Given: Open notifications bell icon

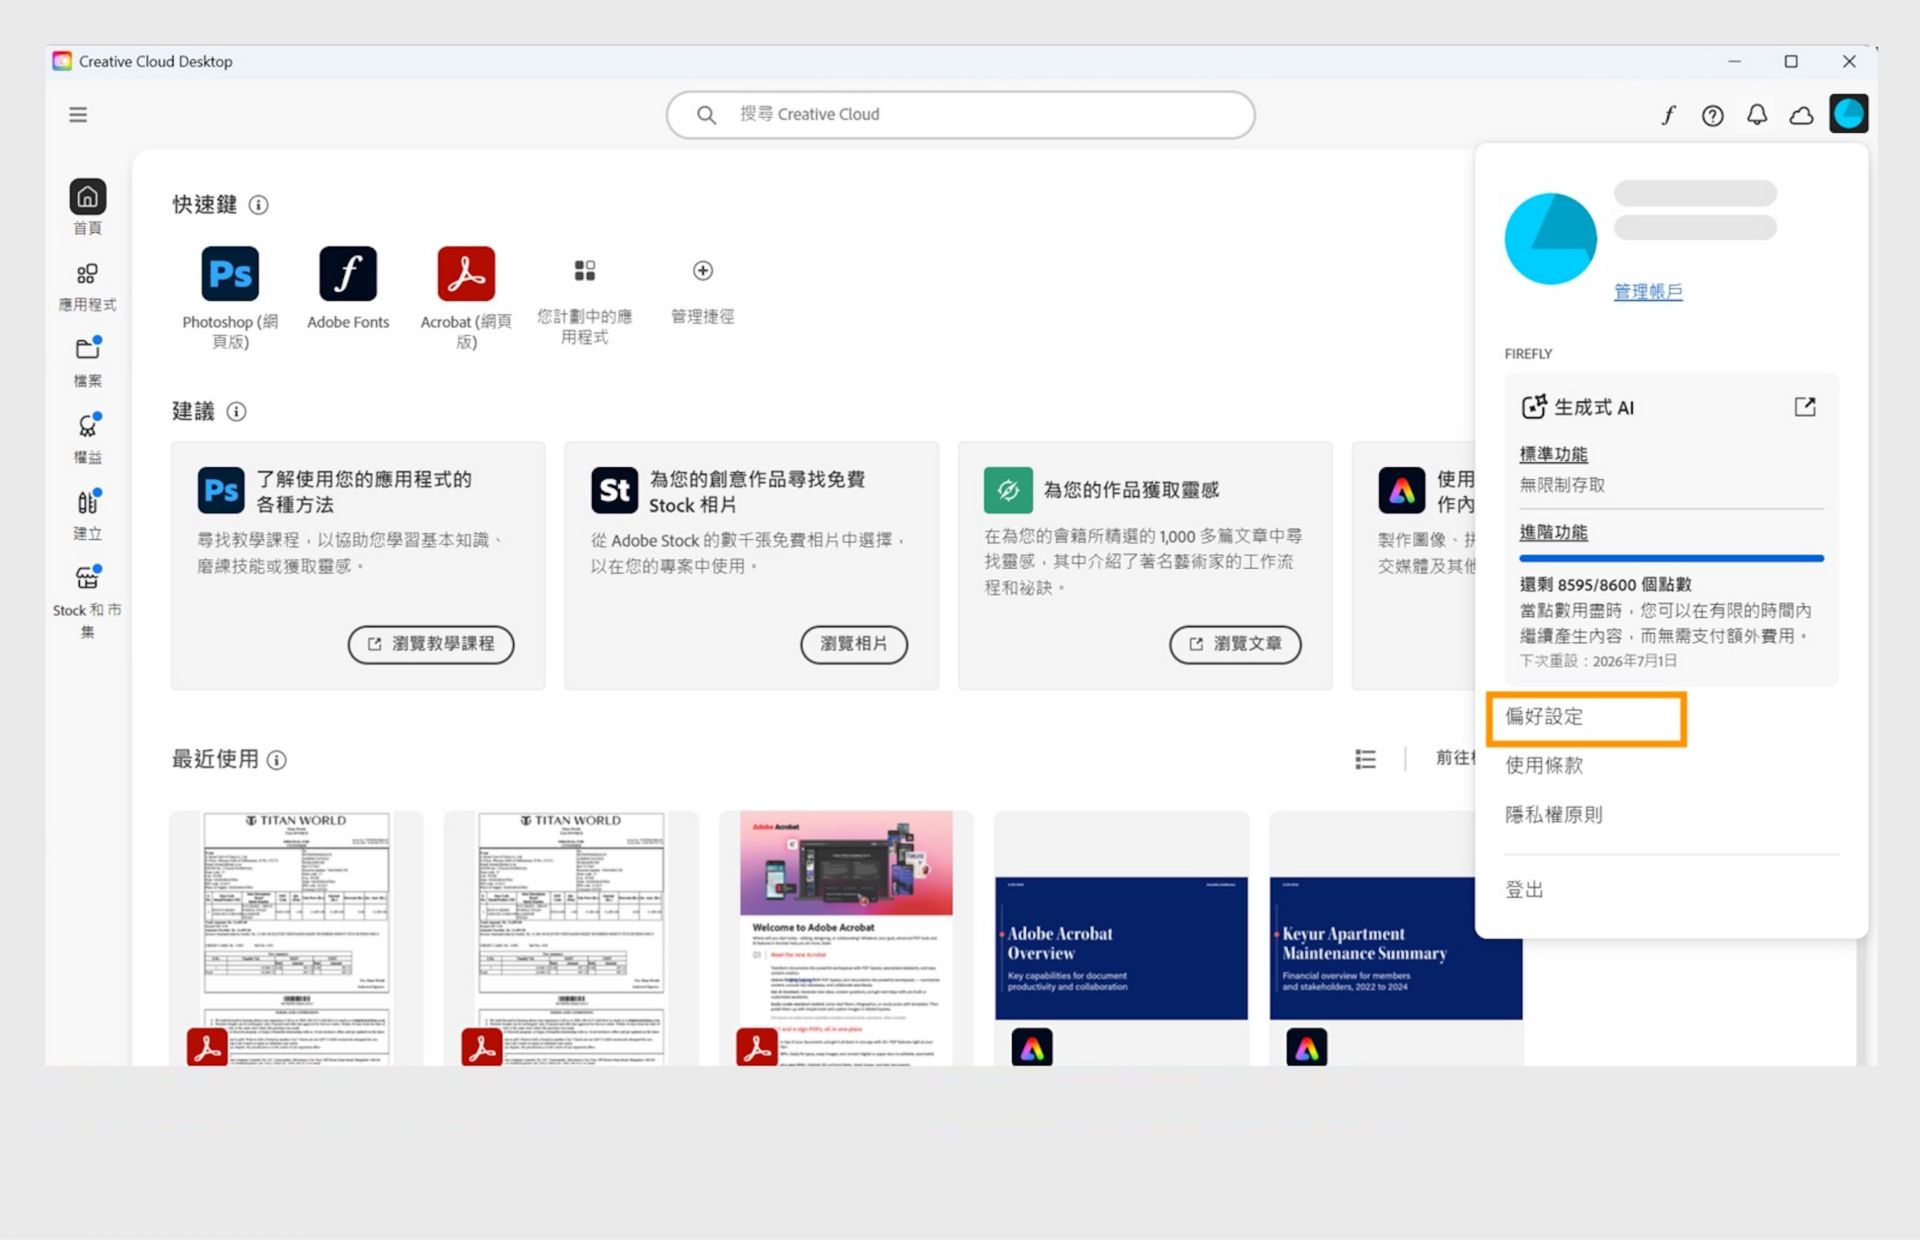Looking at the screenshot, I should pos(1757,115).
